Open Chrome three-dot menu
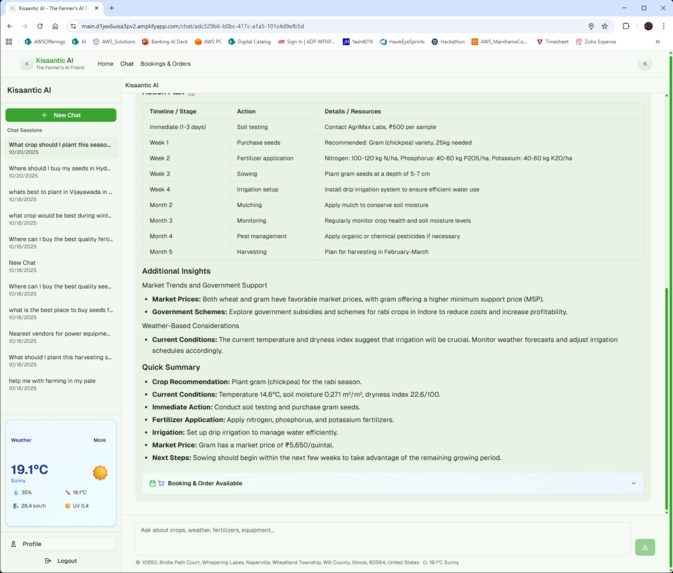Screen dimensions: 673x573 click(x=664, y=26)
